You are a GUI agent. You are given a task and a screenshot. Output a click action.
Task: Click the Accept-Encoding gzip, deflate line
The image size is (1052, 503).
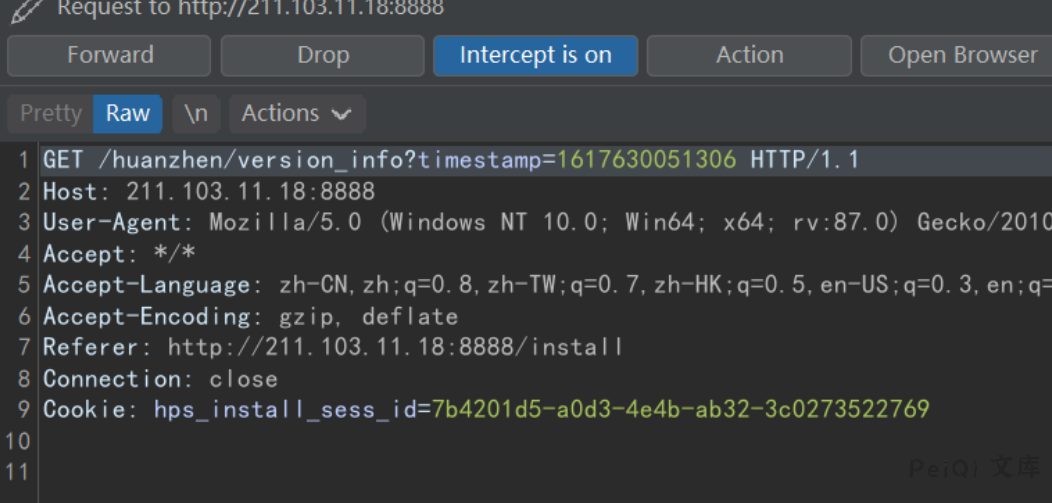click(x=250, y=317)
